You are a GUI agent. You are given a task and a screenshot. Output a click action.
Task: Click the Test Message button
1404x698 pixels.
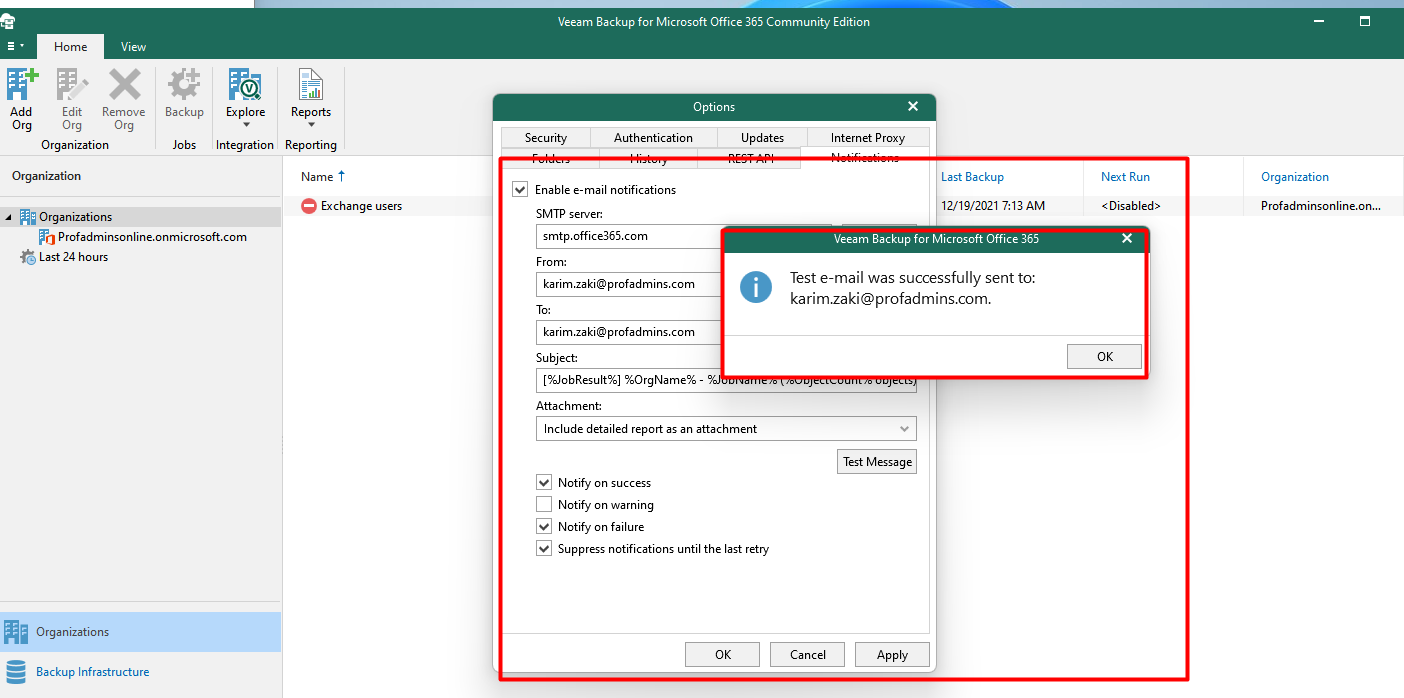coord(877,462)
